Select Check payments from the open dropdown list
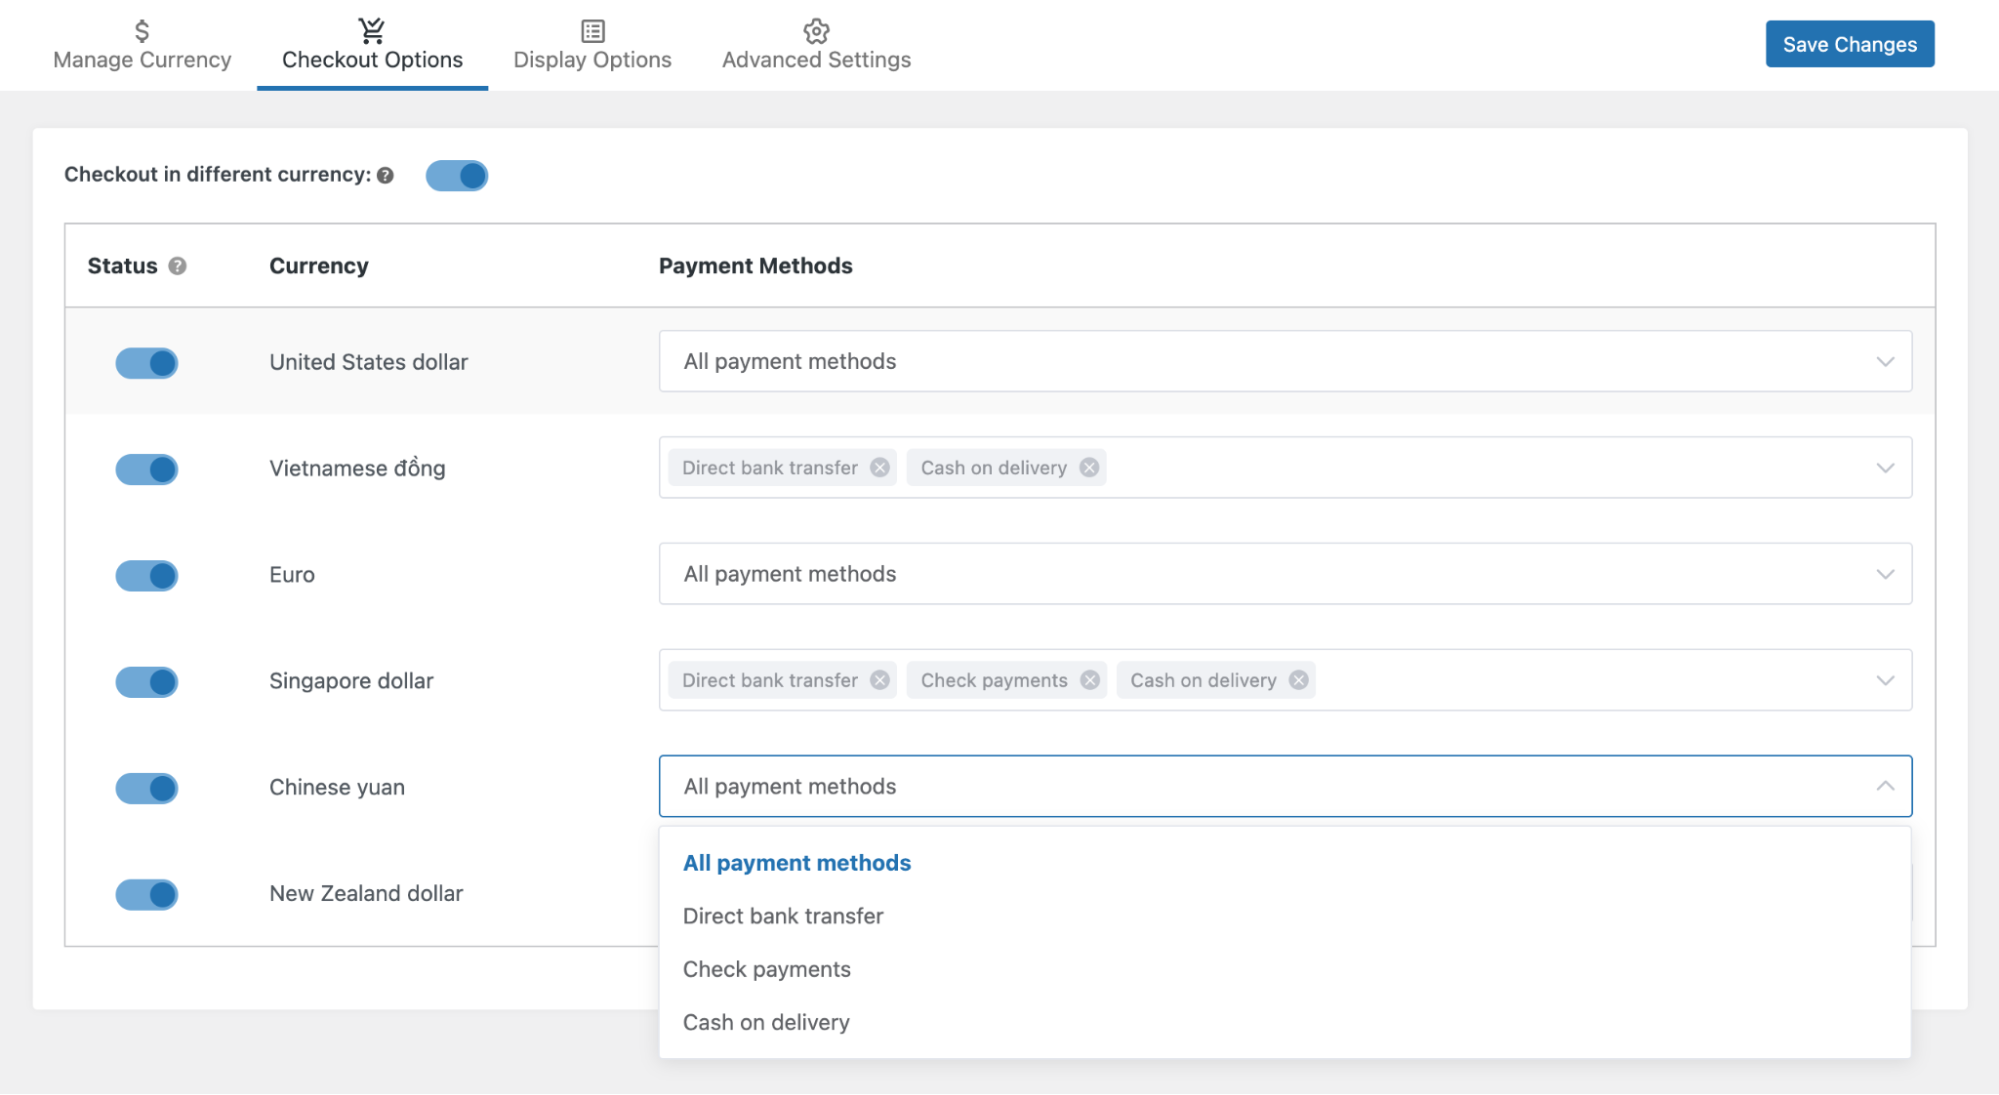 pyautogui.click(x=766, y=968)
